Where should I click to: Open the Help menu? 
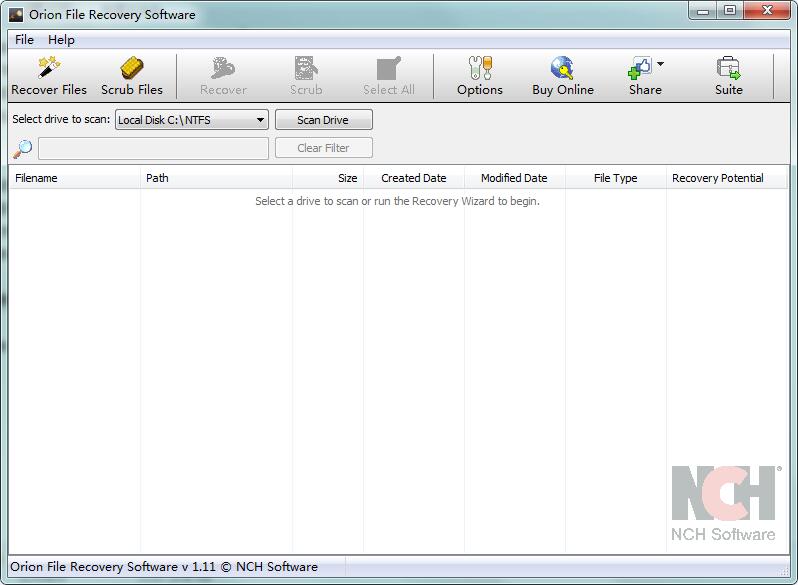click(61, 40)
